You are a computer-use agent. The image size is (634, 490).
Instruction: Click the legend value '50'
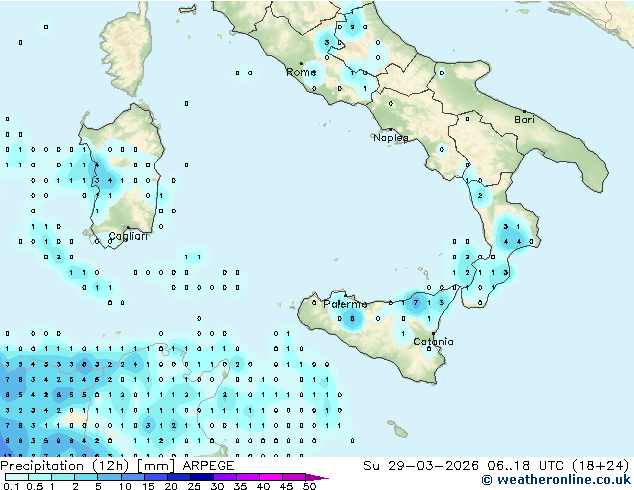tap(309, 486)
